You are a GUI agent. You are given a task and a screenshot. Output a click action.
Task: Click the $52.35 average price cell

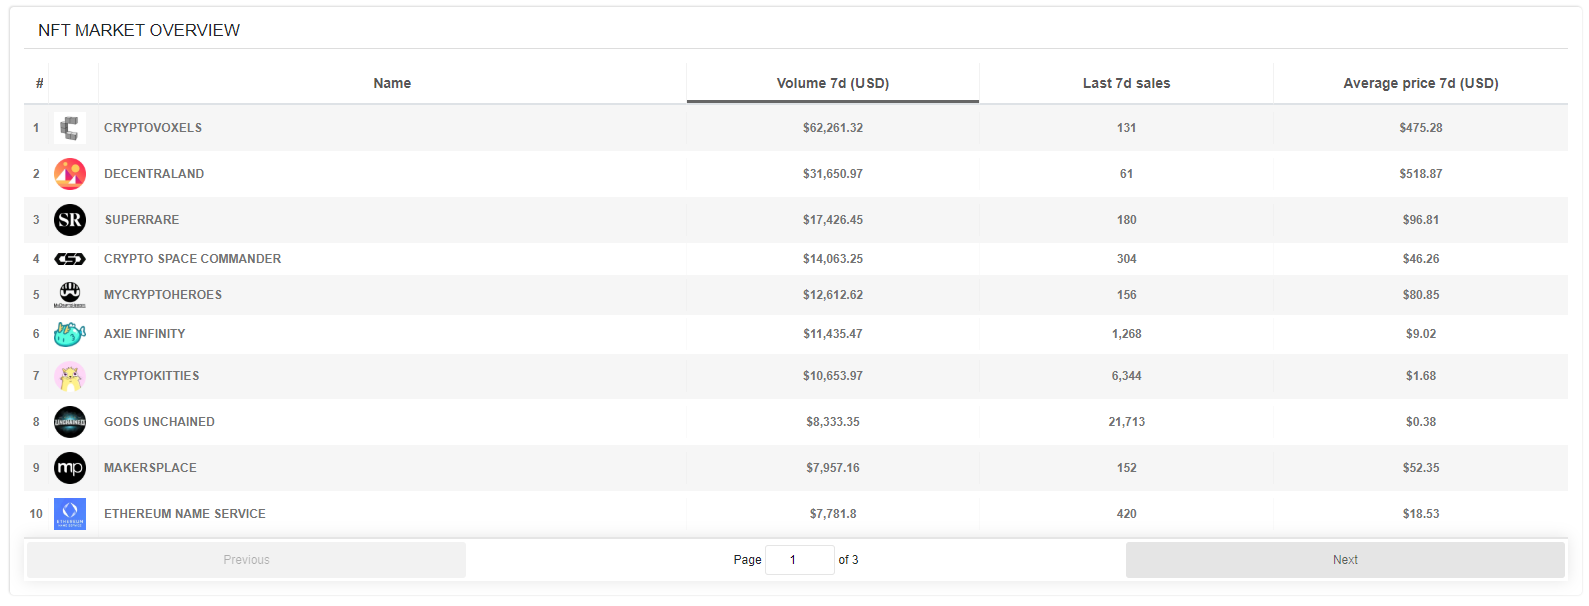1421,468
